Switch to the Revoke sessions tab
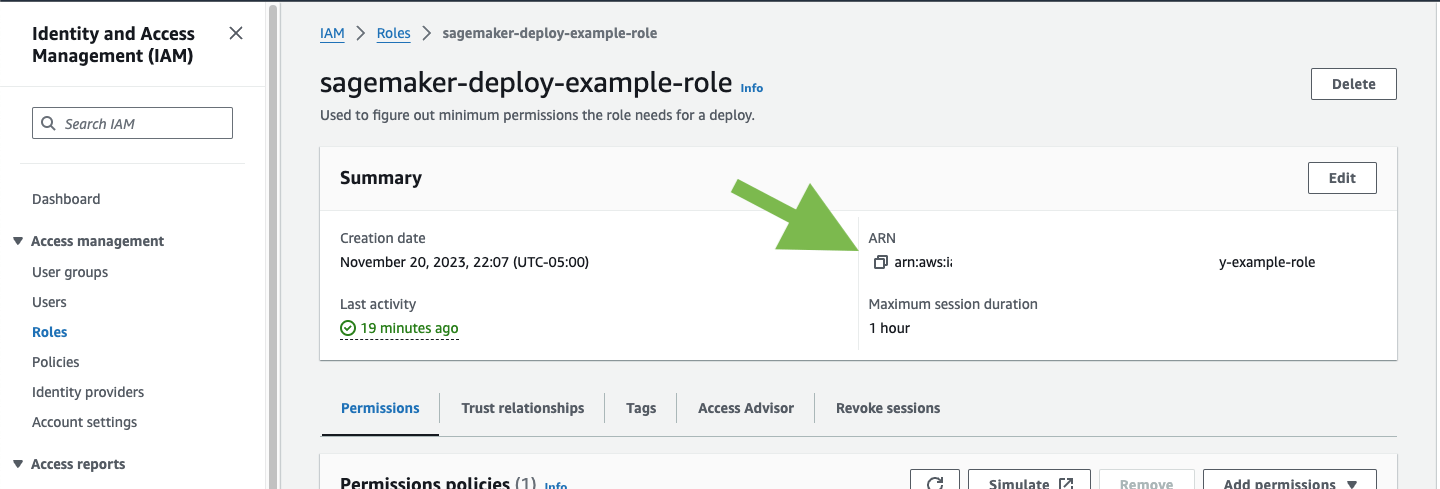 [x=888, y=408]
